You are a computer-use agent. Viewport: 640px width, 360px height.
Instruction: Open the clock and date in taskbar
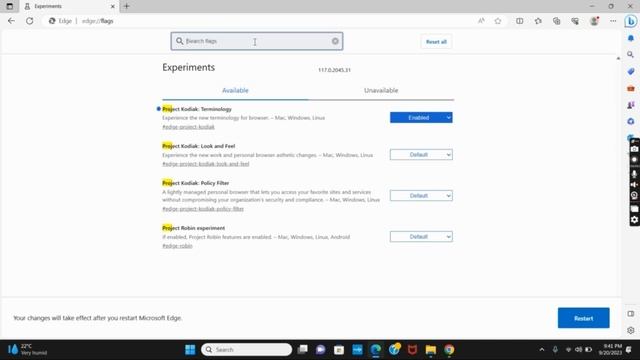pyautogui.click(x=610, y=349)
